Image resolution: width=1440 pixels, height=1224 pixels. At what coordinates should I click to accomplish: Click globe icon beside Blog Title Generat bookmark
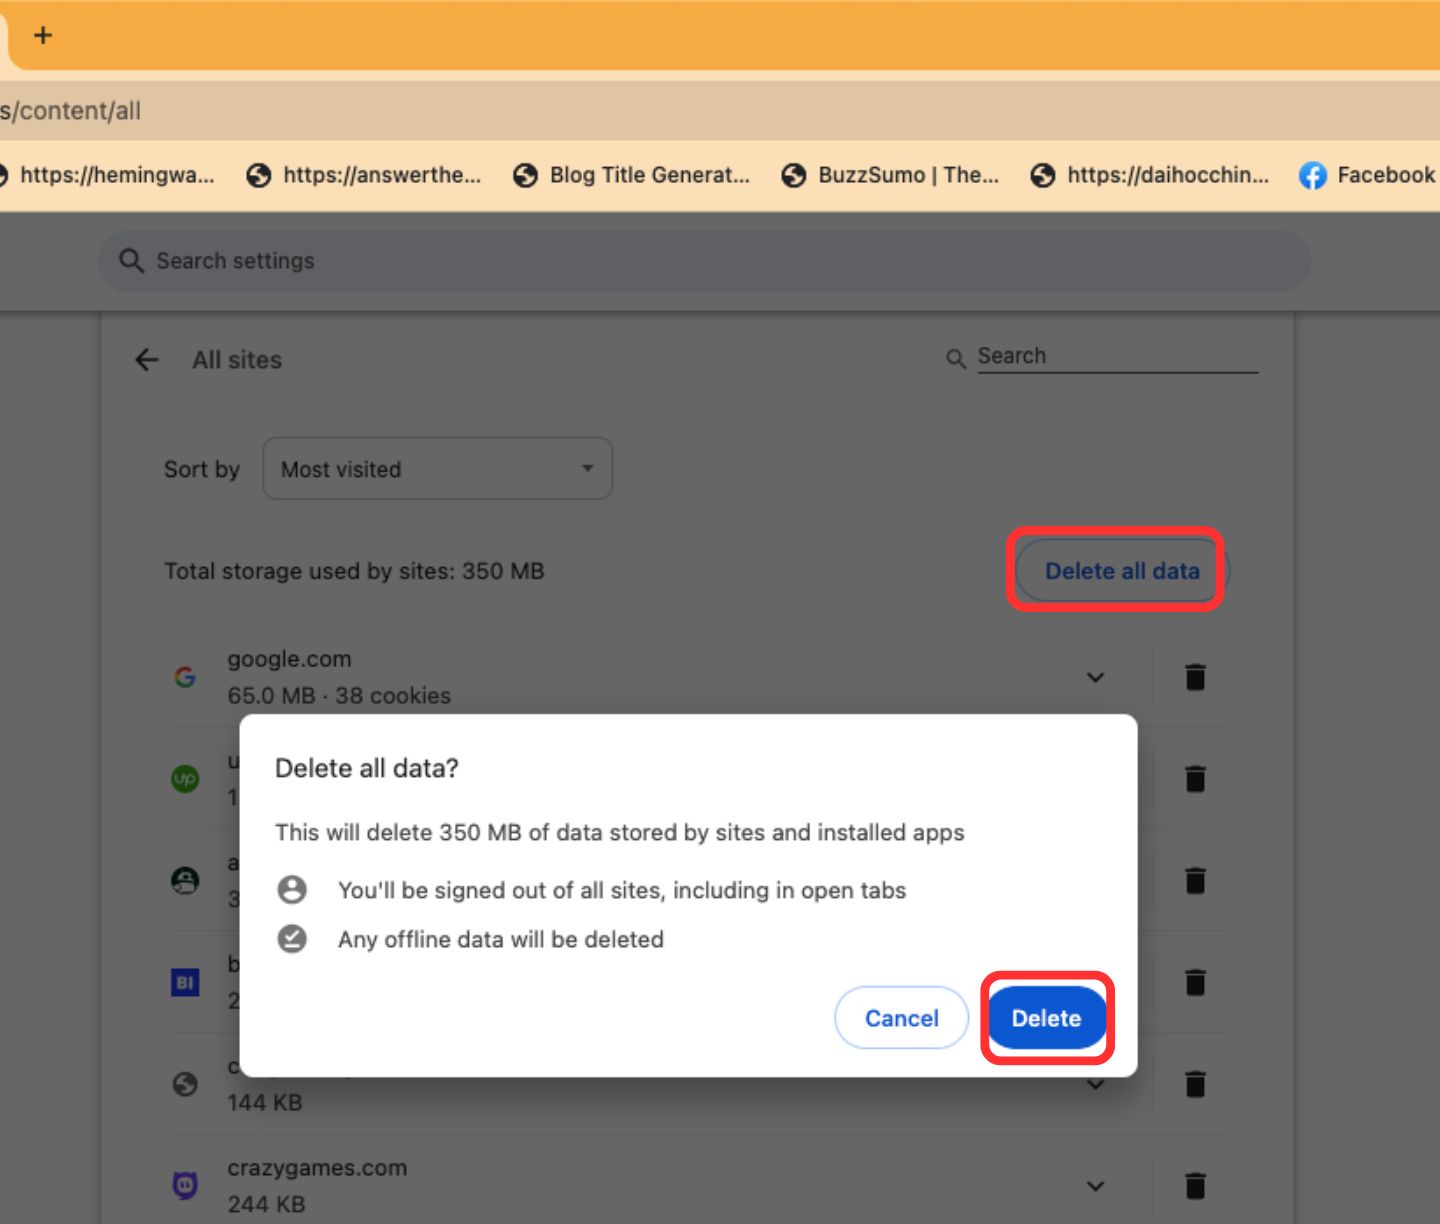[525, 176]
